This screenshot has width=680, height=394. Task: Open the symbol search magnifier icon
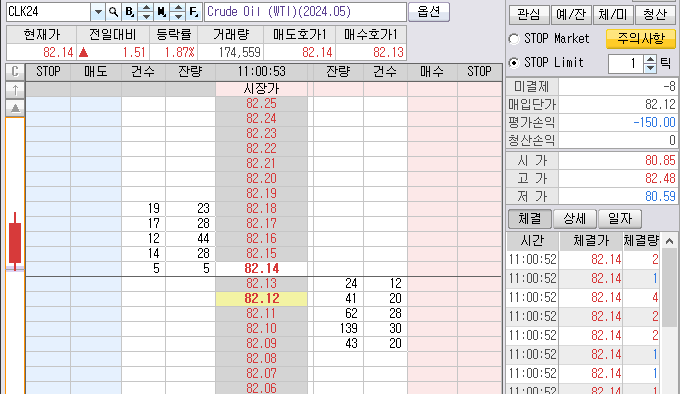(x=114, y=12)
